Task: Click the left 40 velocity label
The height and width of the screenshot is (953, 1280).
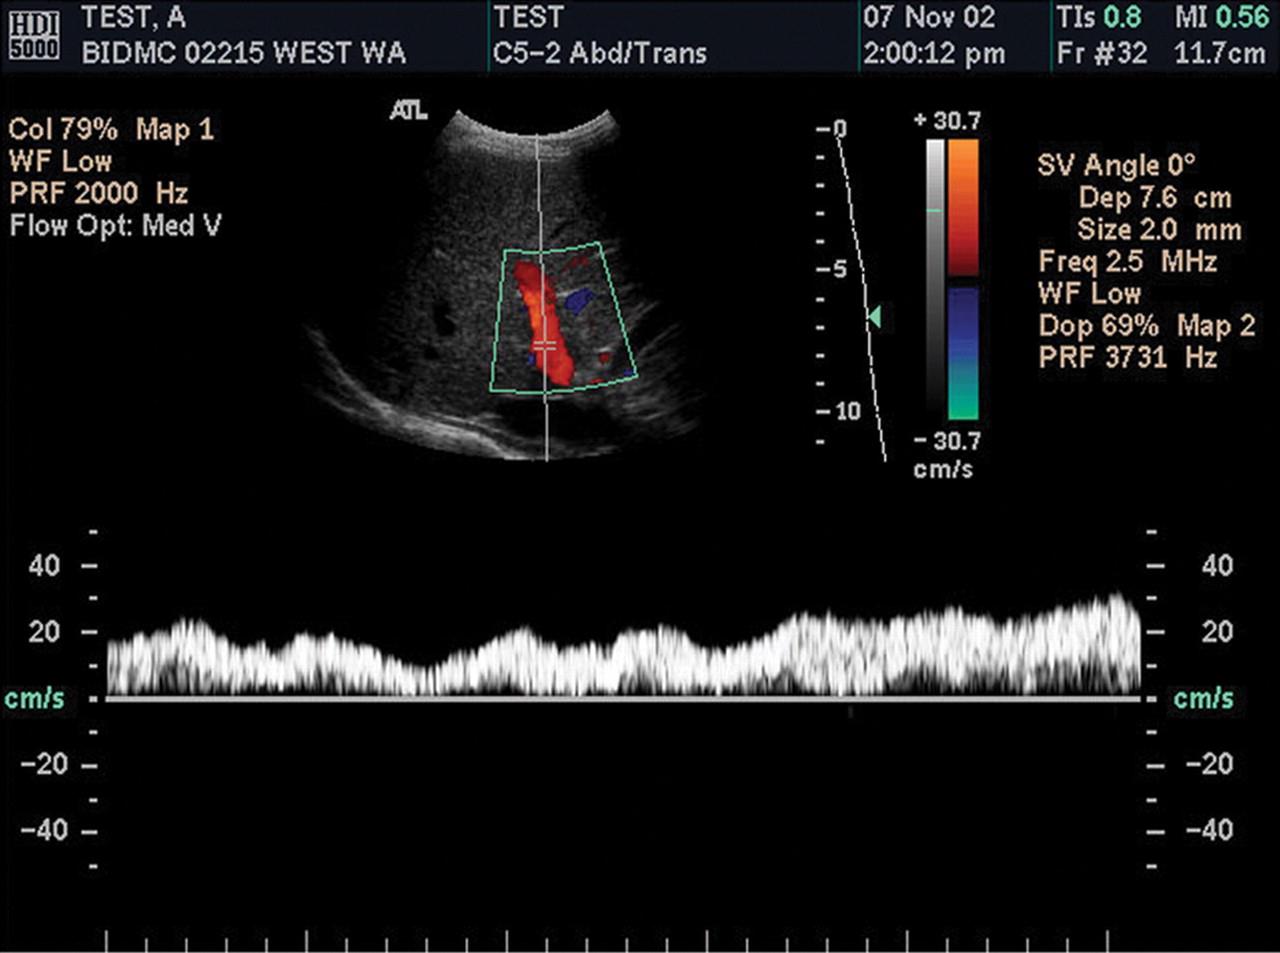Action: click(44, 566)
